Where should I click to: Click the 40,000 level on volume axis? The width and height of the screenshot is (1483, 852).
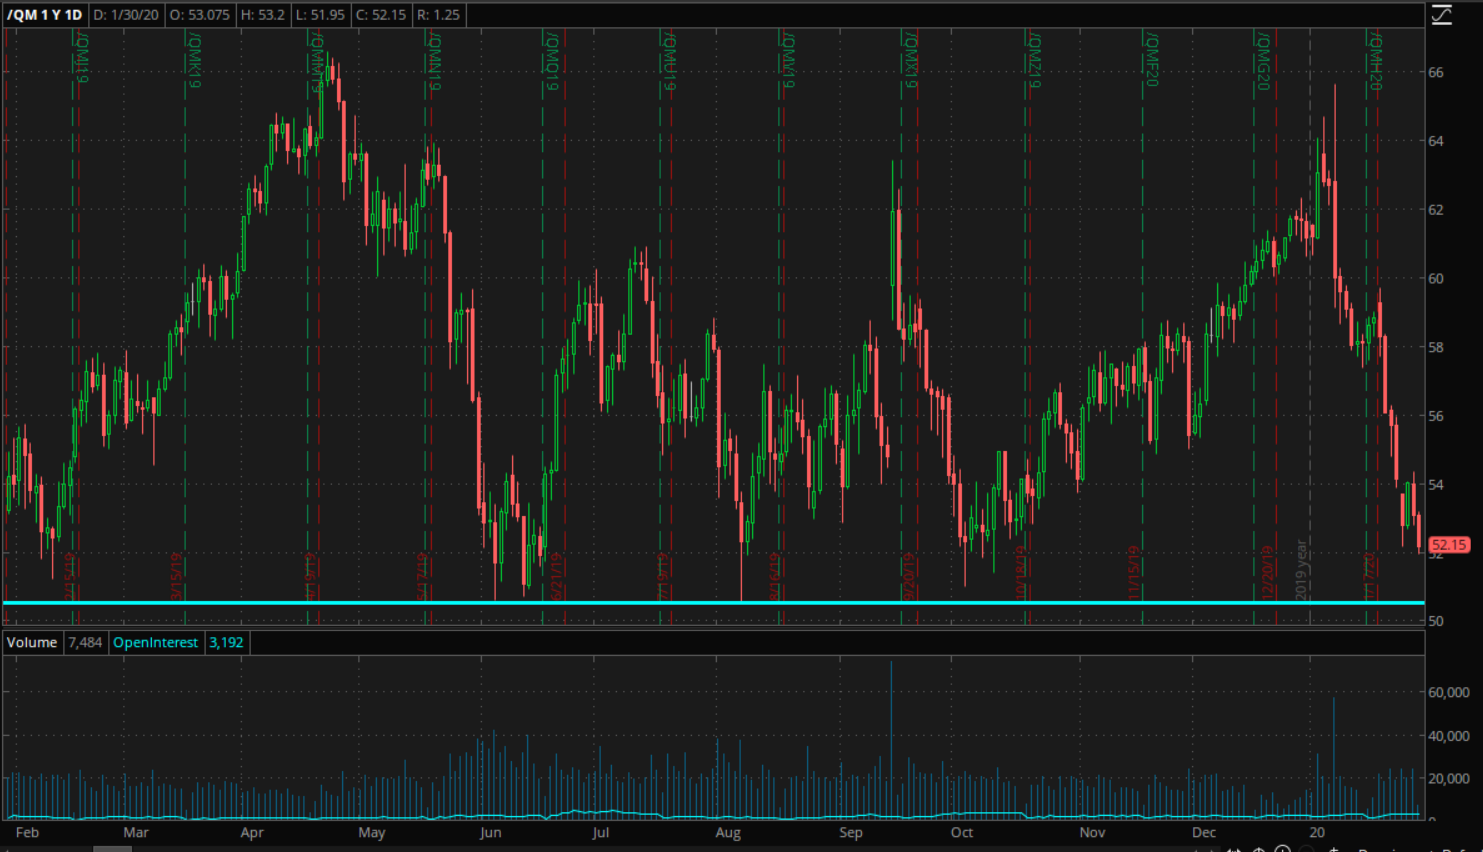pyautogui.click(x=1448, y=735)
